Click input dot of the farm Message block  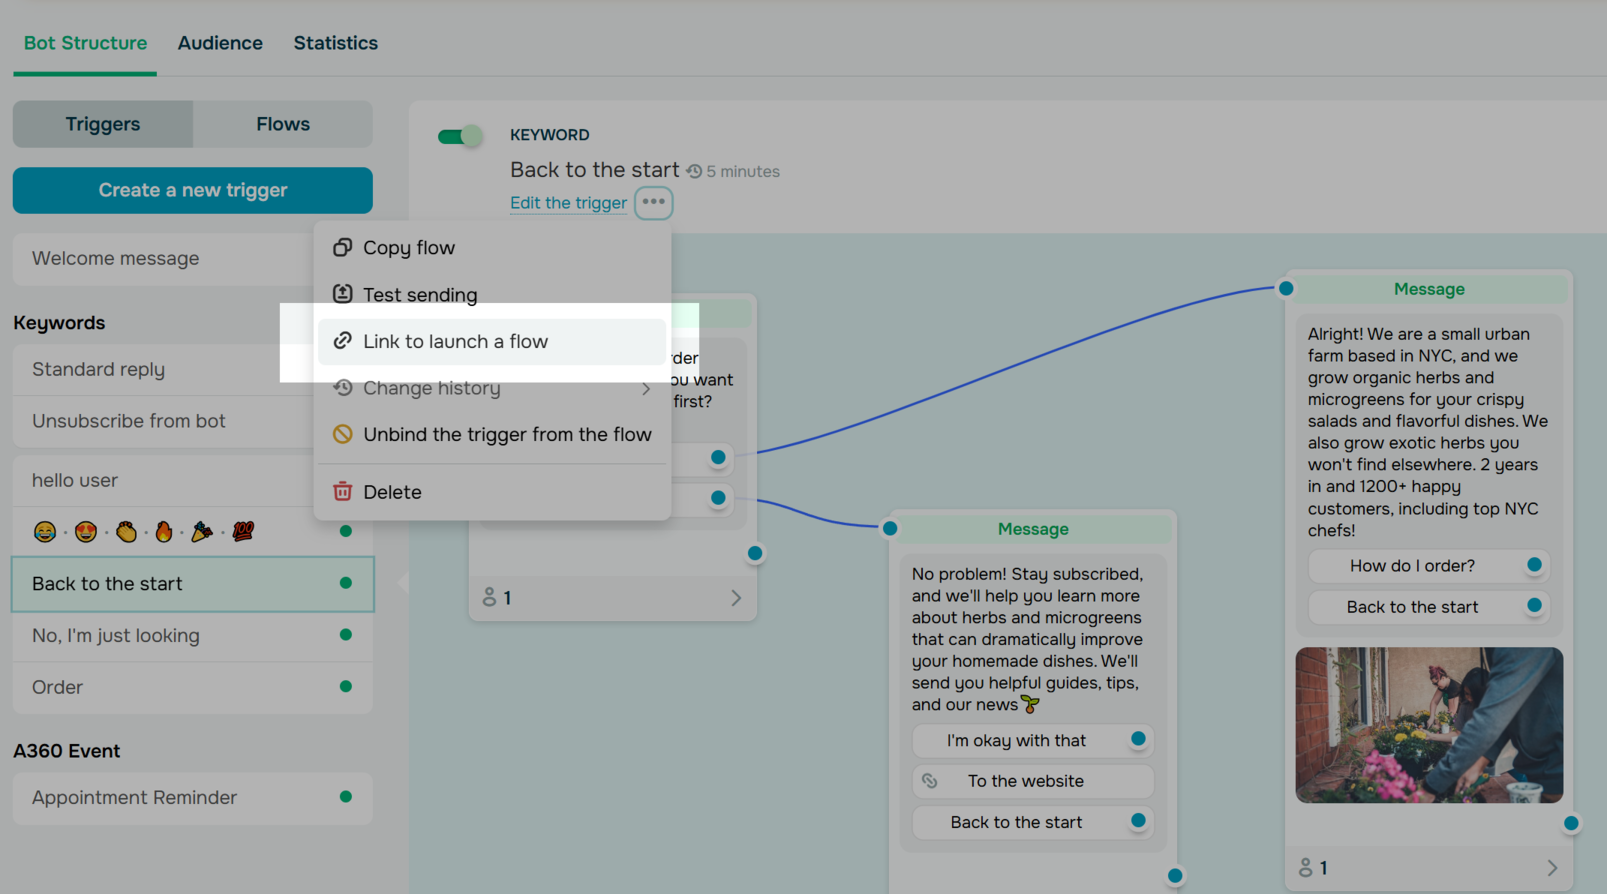tap(1286, 288)
